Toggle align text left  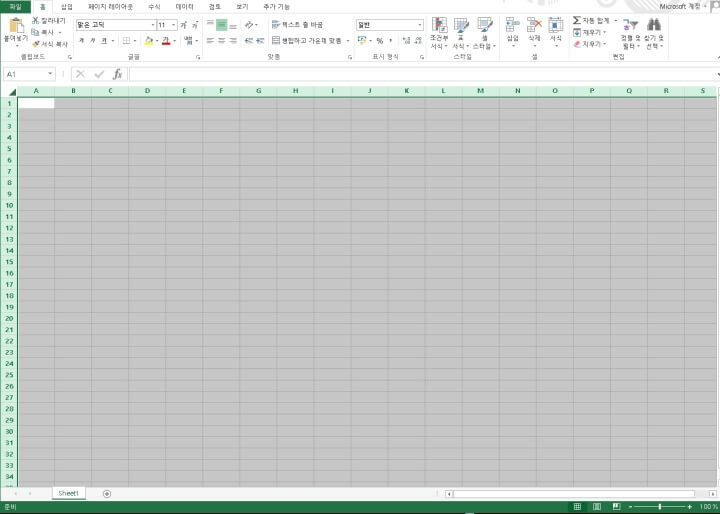point(210,41)
